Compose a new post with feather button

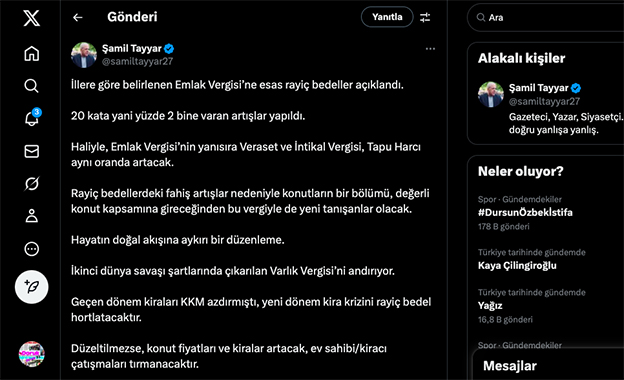(x=31, y=287)
